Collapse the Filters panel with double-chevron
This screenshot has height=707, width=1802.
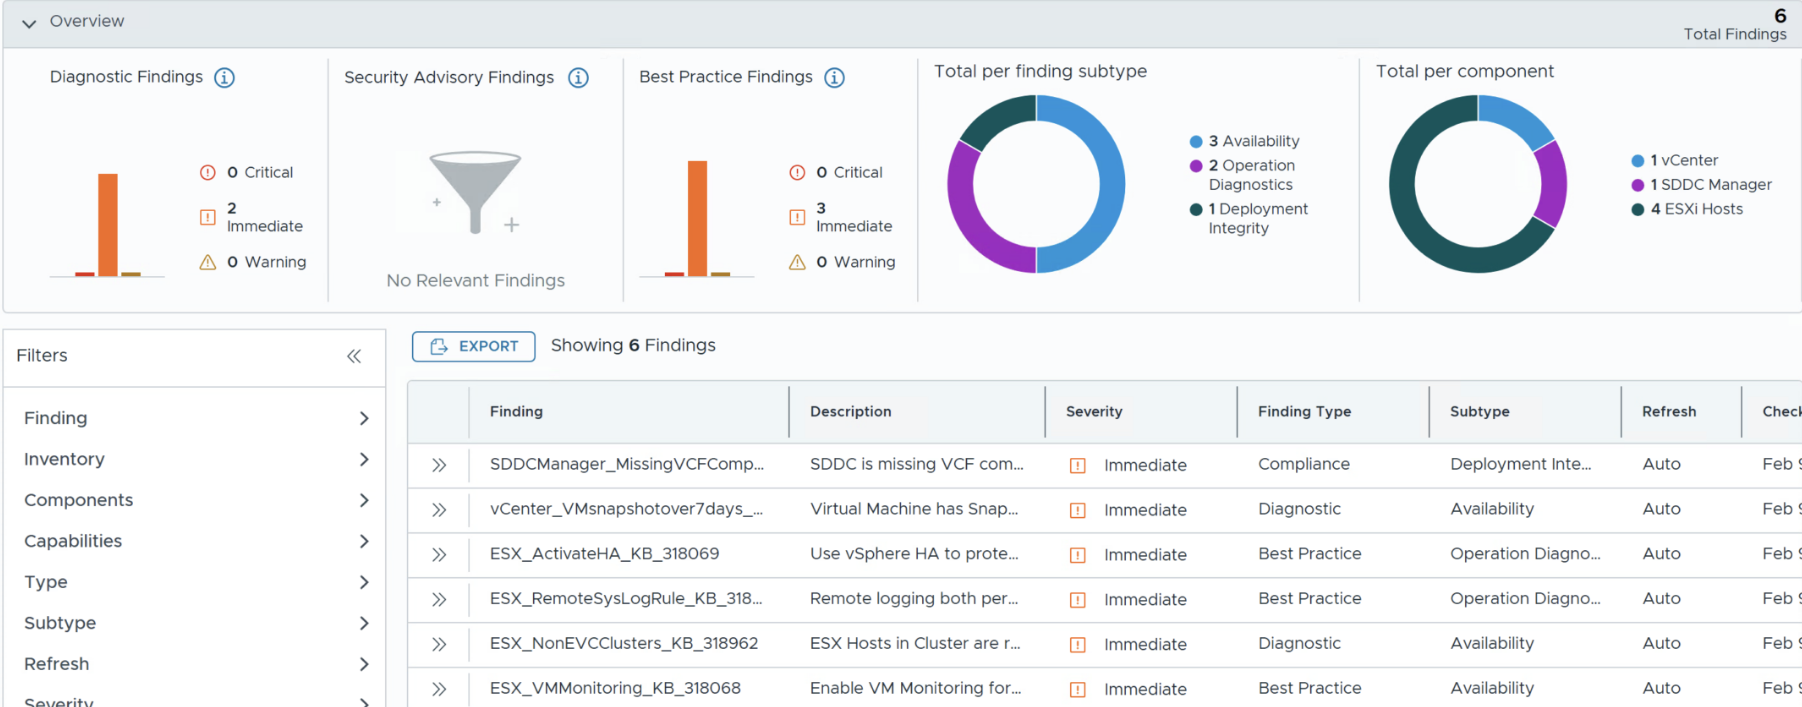click(x=354, y=356)
